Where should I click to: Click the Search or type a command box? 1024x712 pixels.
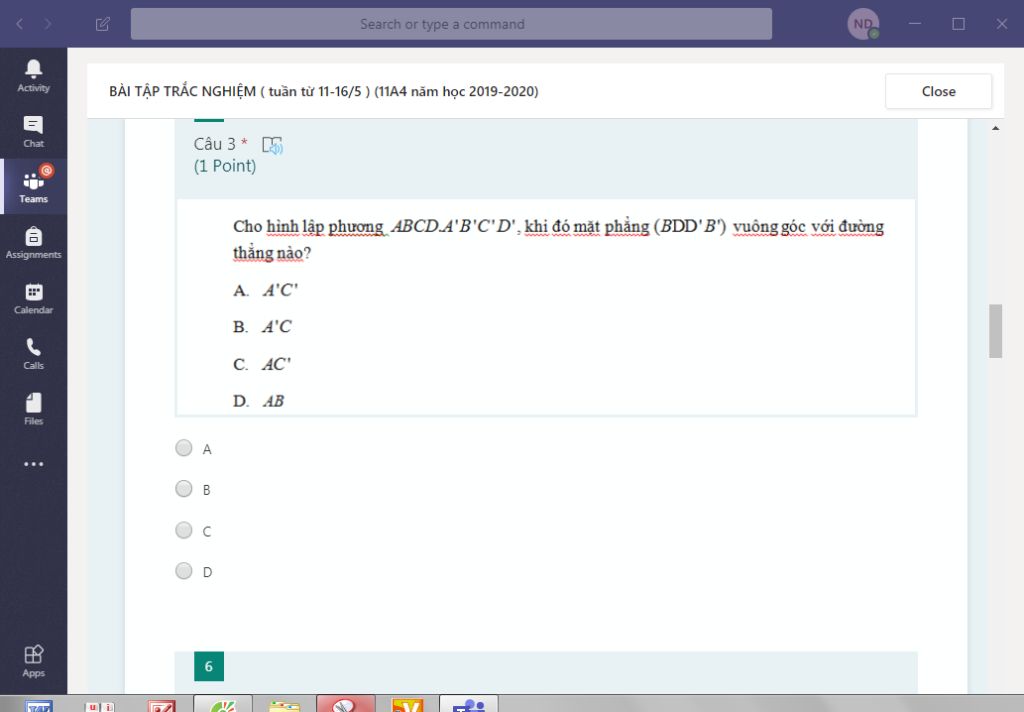click(x=451, y=24)
